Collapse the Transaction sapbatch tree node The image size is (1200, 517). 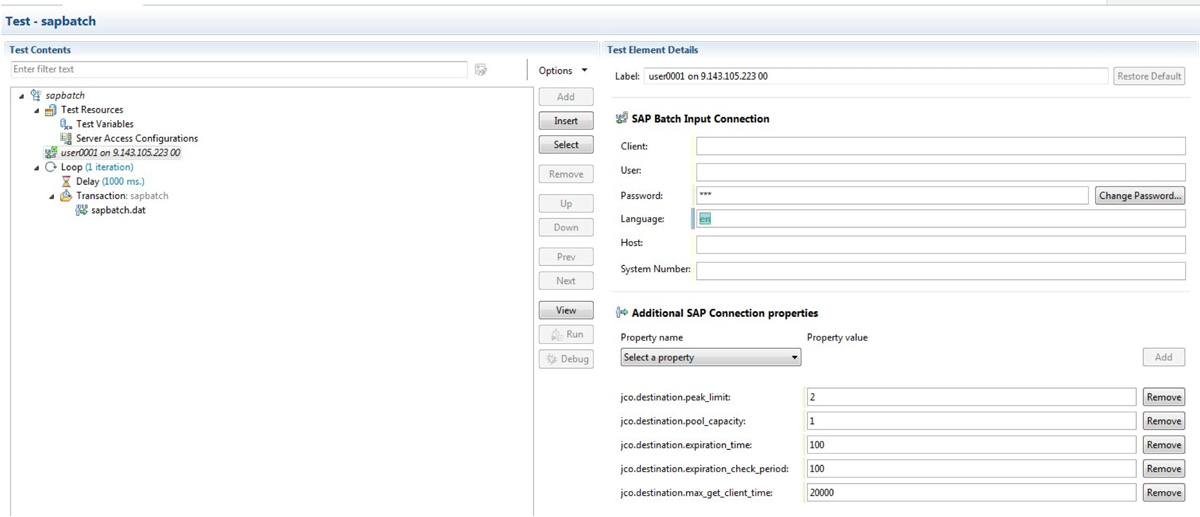click(x=52, y=196)
